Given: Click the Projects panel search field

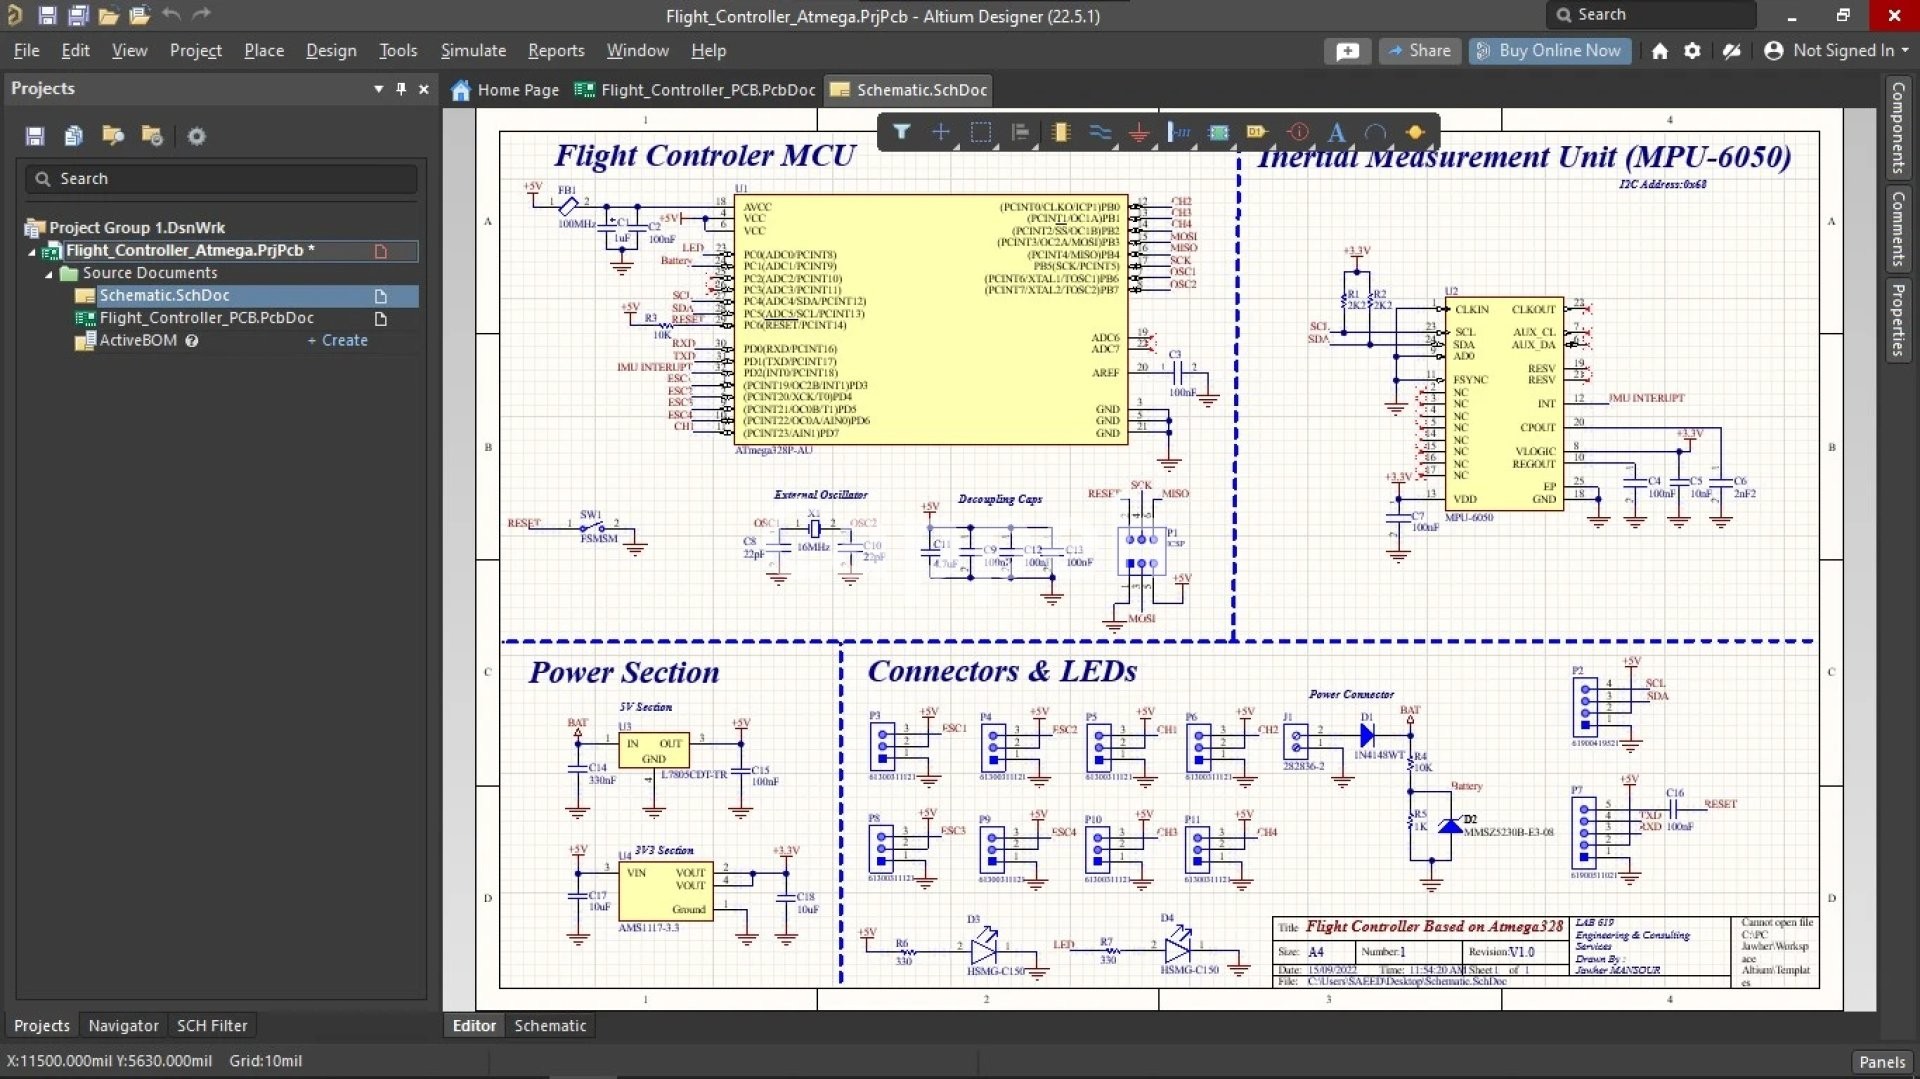Looking at the screenshot, I should [x=222, y=179].
